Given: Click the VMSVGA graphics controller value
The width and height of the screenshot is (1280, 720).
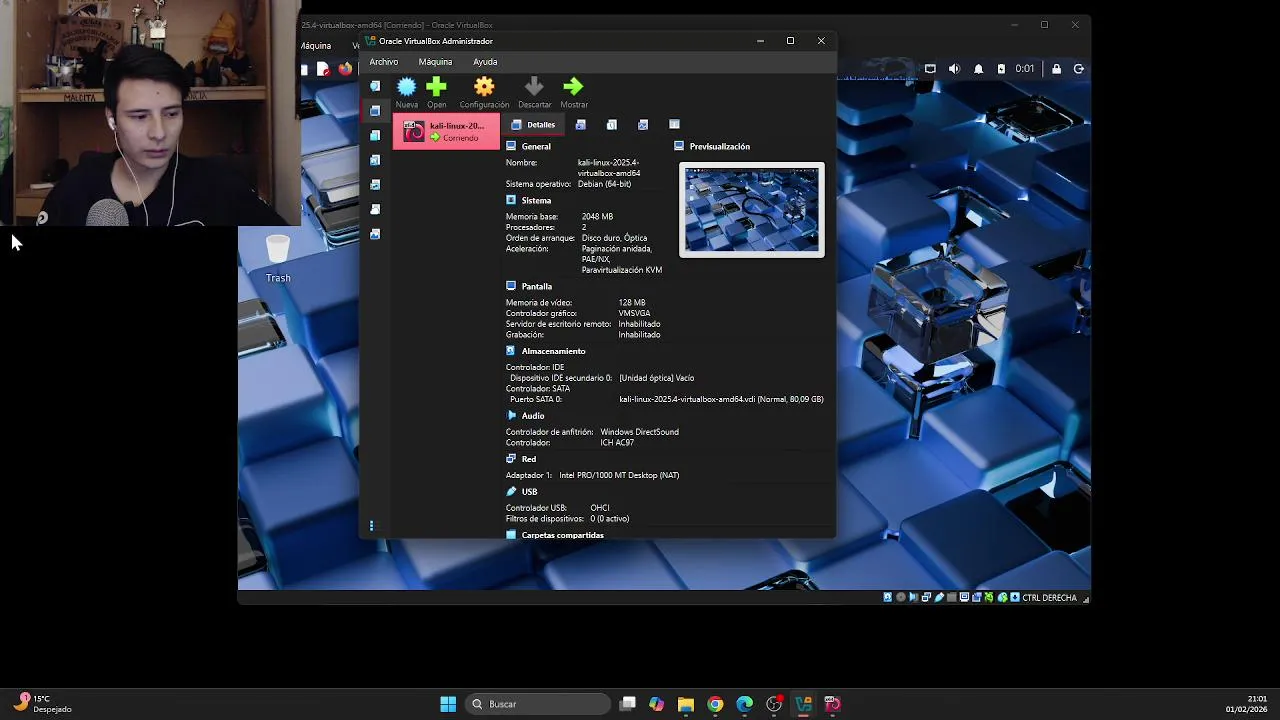Looking at the screenshot, I should [x=634, y=313].
